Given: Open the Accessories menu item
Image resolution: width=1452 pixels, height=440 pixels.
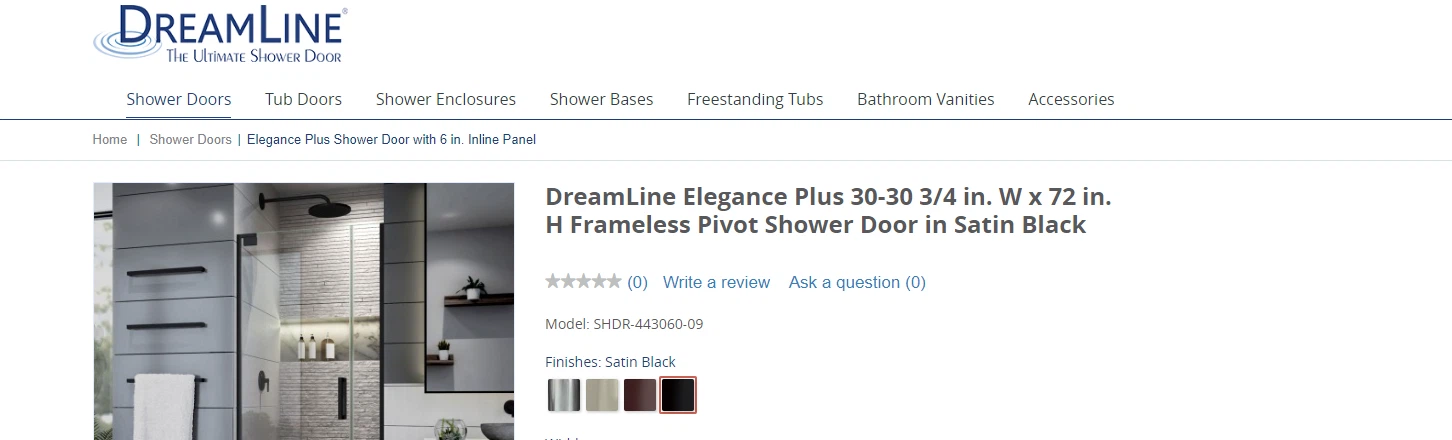Looking at the screenshot, I should [x=1071, y=99].
